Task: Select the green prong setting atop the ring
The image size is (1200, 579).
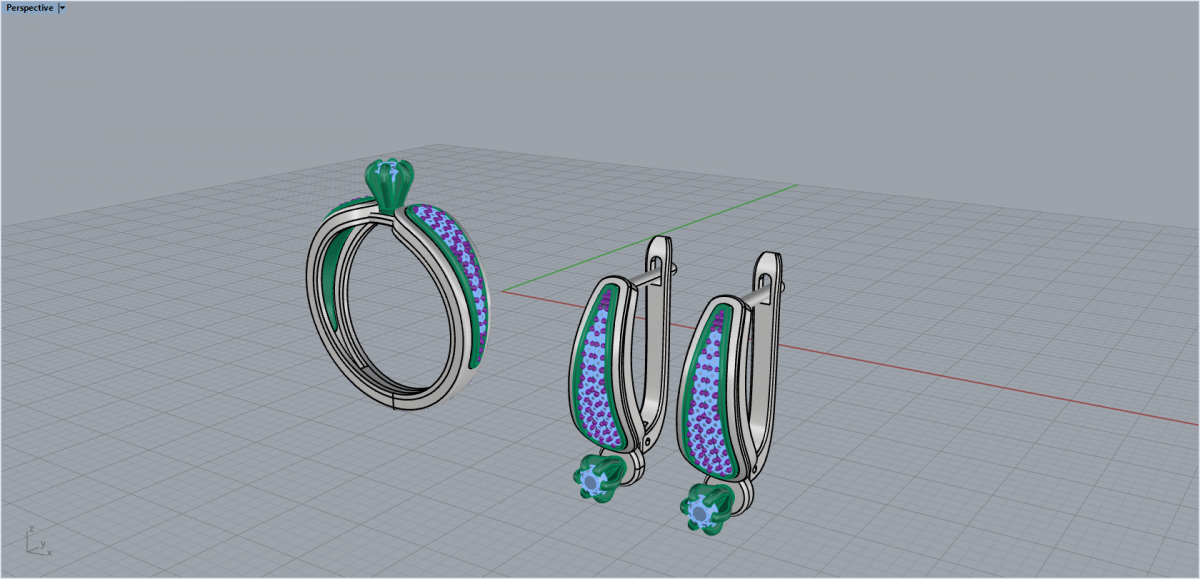Action: click(x=385, y=187)
